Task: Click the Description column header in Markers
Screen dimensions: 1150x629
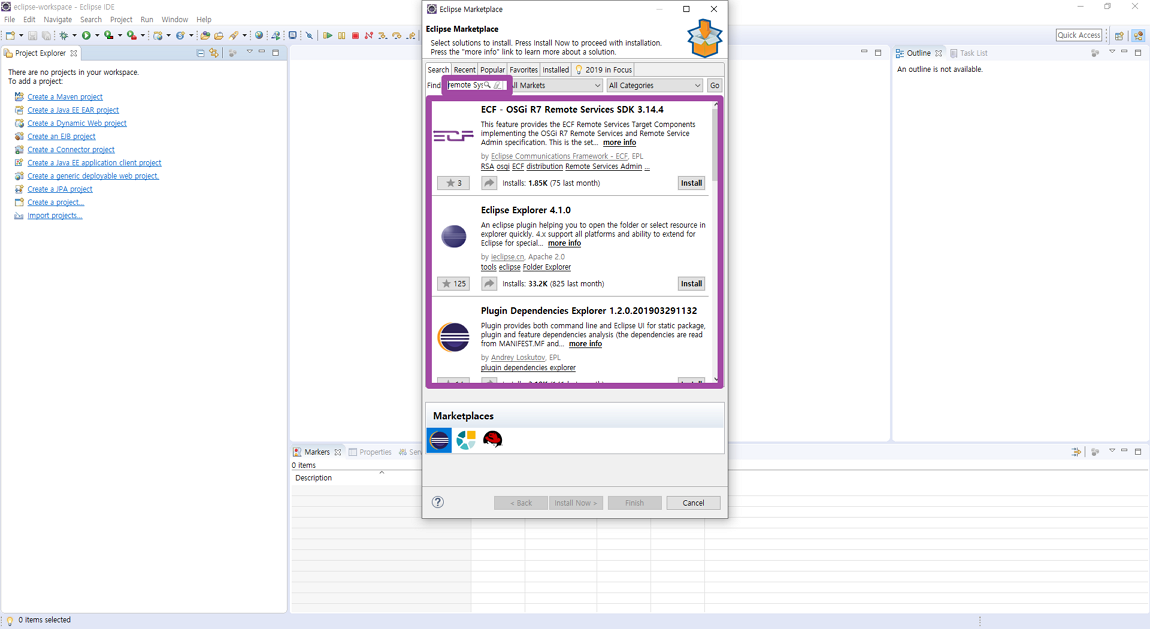Action: pyautogui.click(x=313, y=477)
